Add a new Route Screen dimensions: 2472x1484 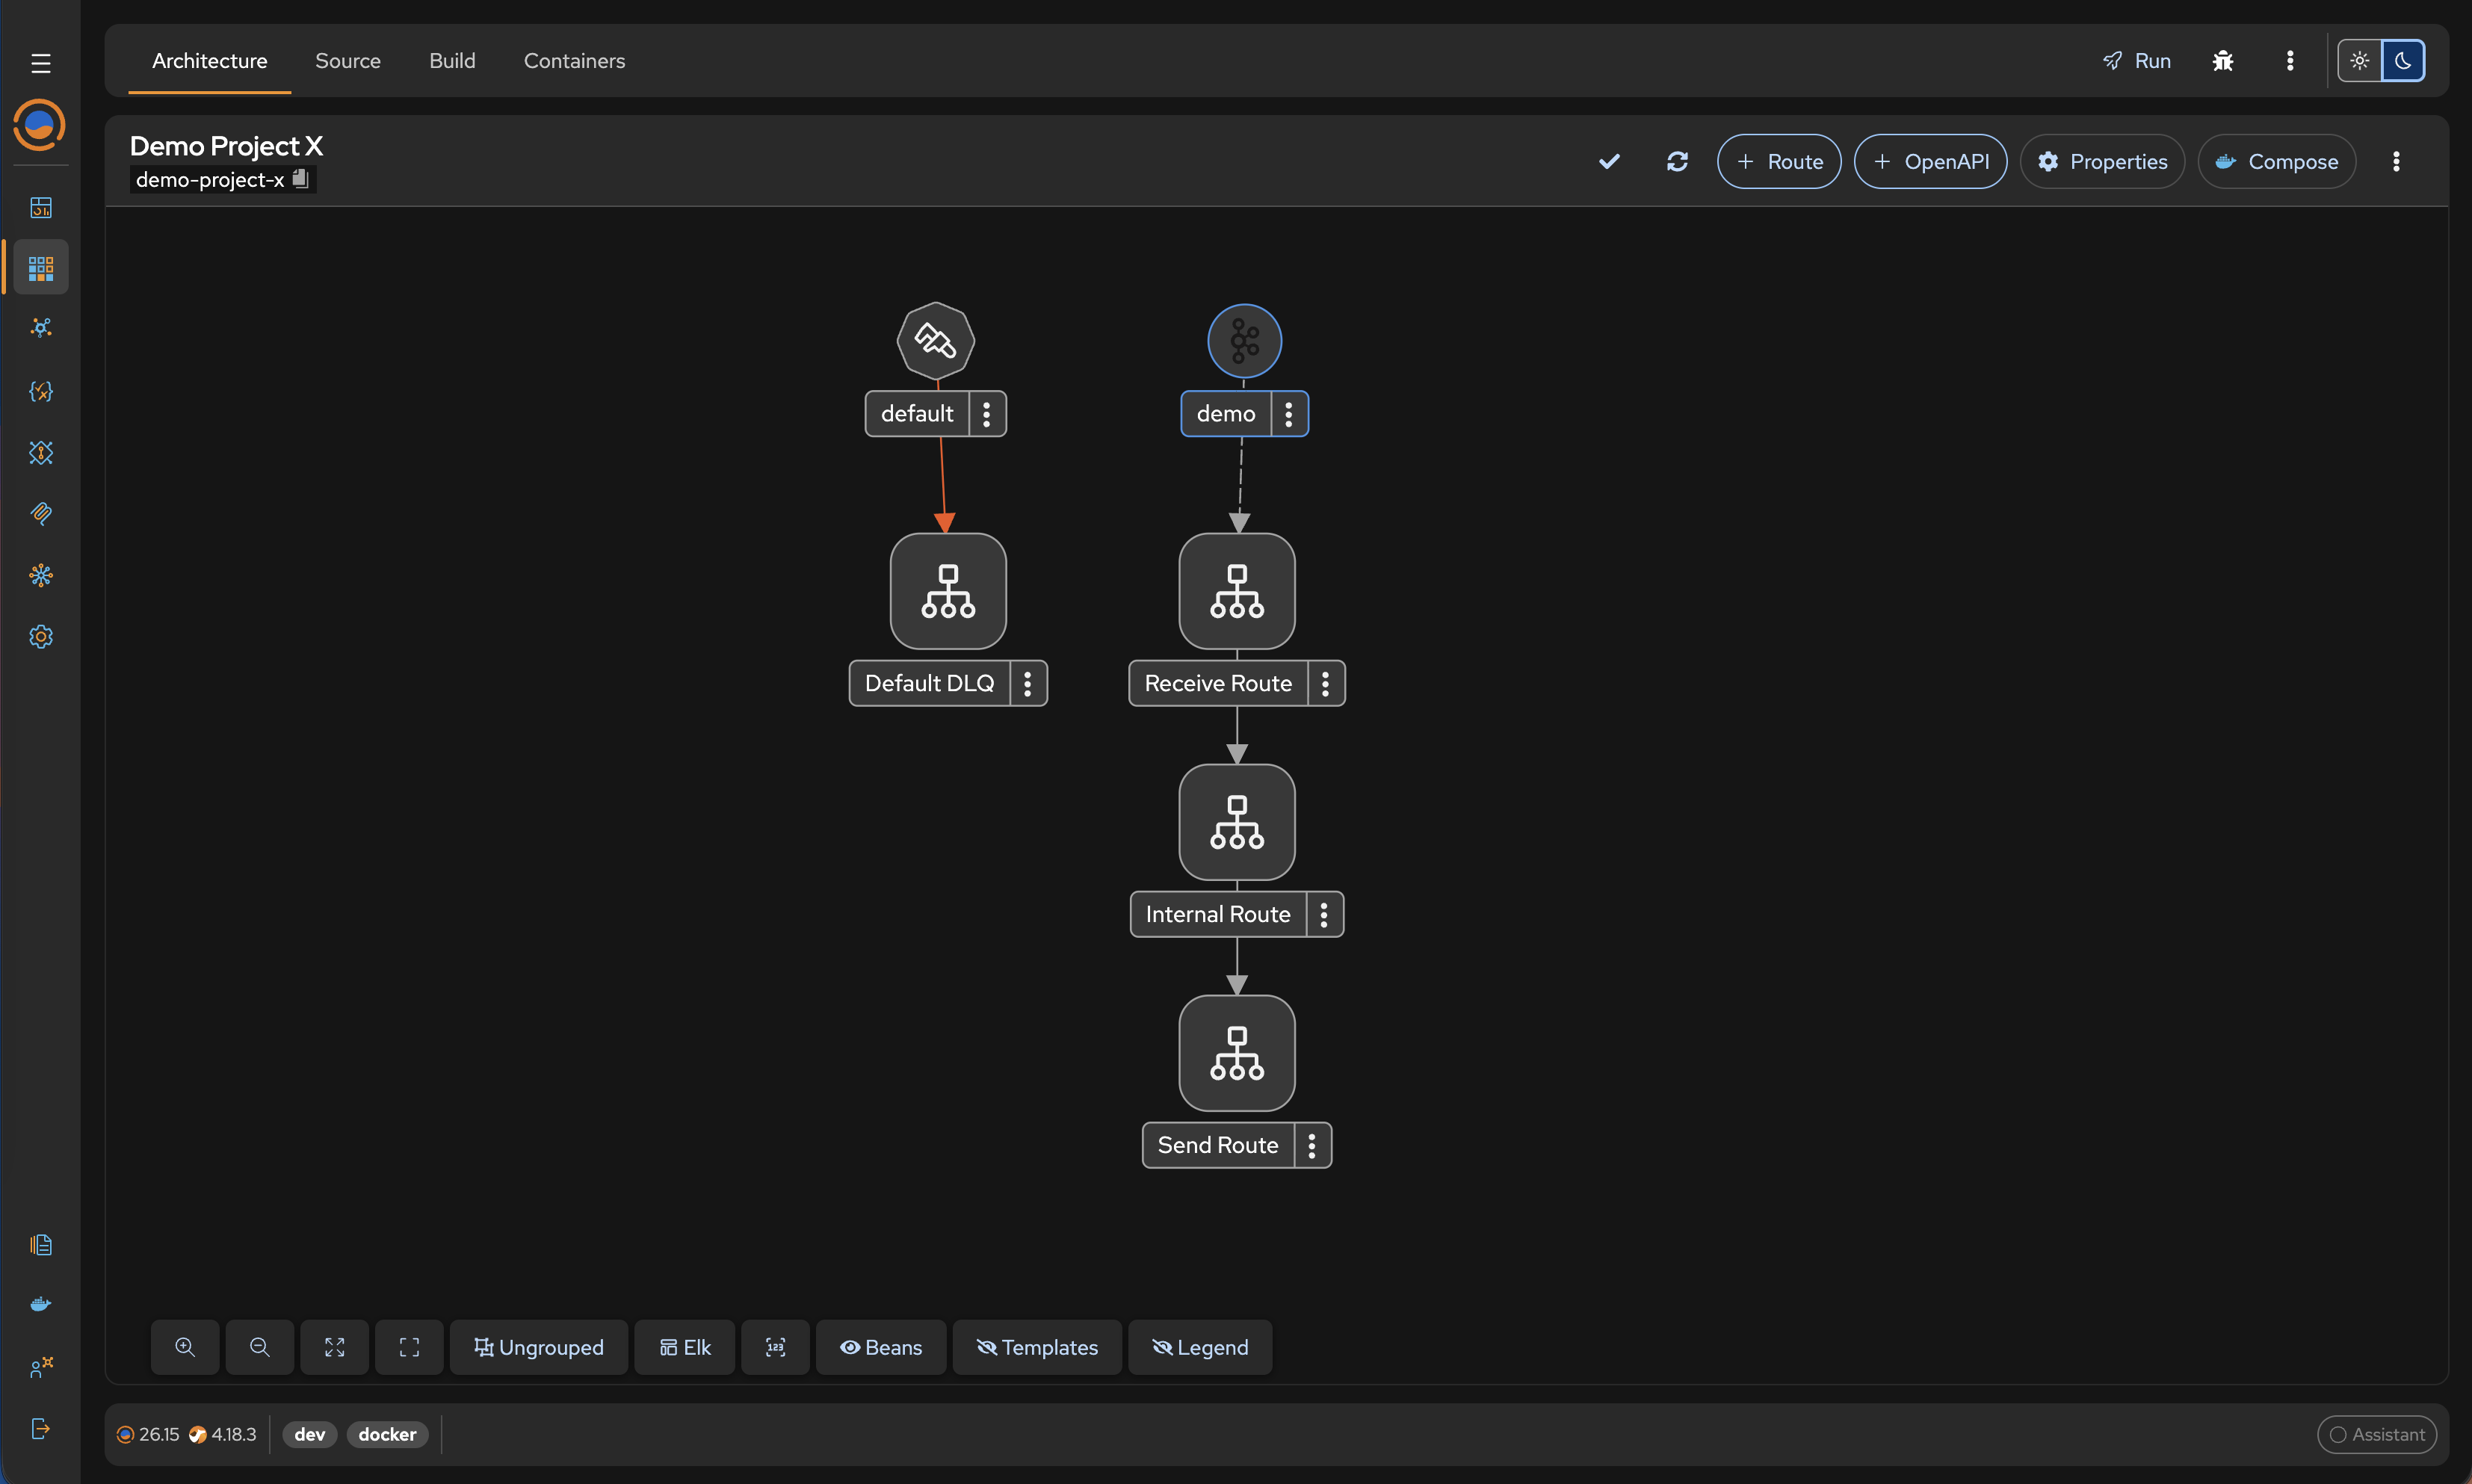coord(1779,161)
